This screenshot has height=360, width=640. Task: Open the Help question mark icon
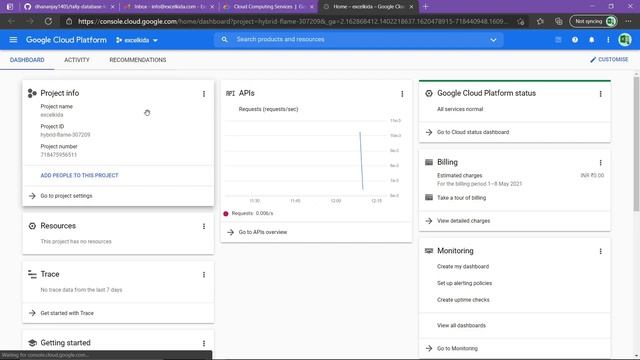click(575, 40)
